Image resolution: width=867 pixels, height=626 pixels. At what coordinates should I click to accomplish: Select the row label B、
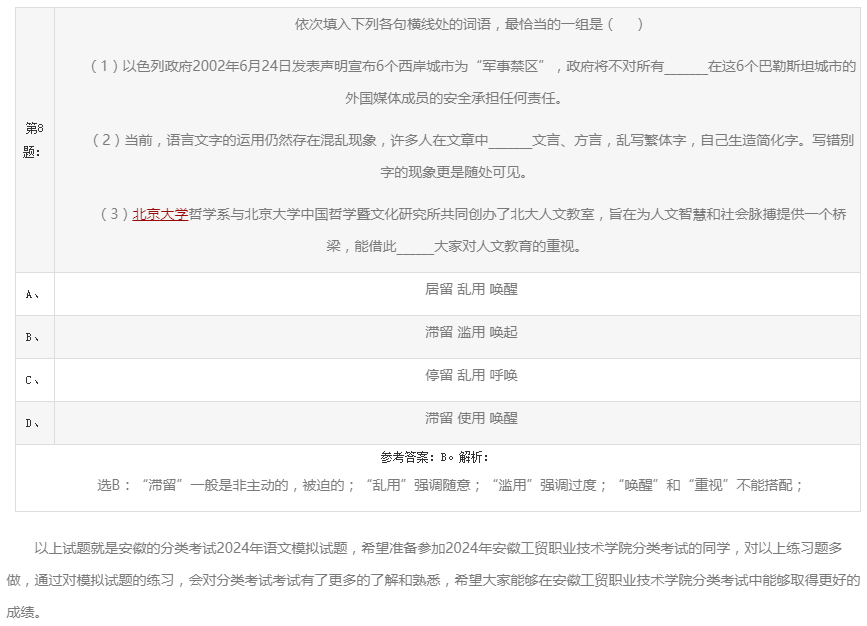point(32,336)
